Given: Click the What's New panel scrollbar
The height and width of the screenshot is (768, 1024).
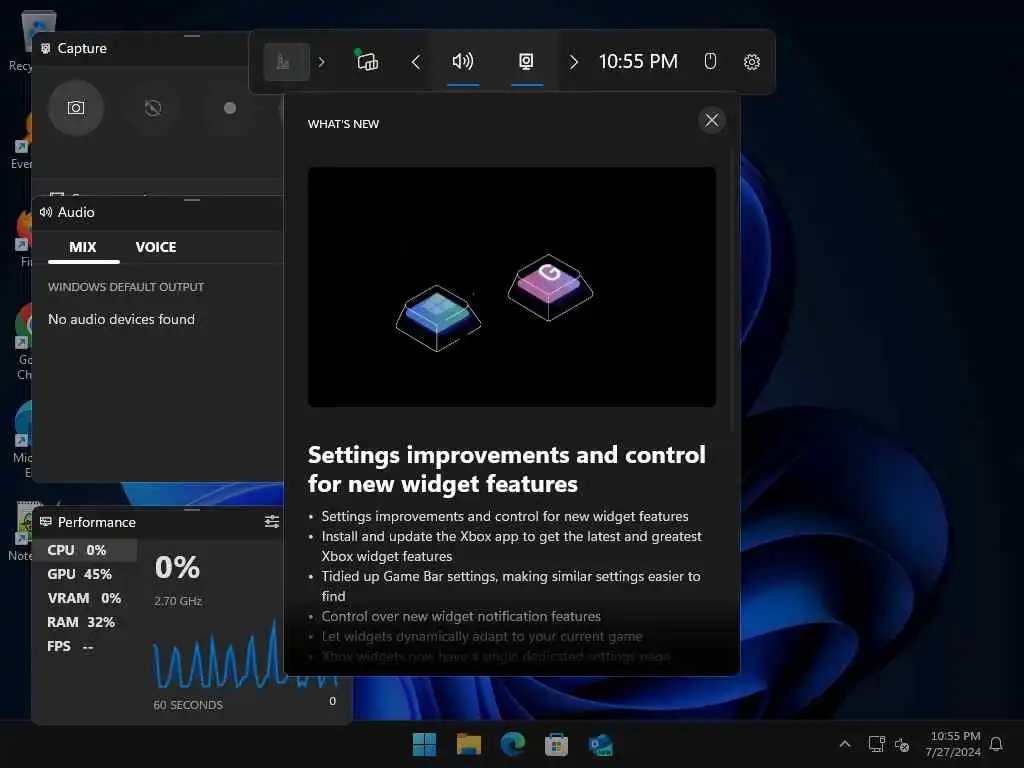Looking at the screenshot, I should tap(732, 291).
